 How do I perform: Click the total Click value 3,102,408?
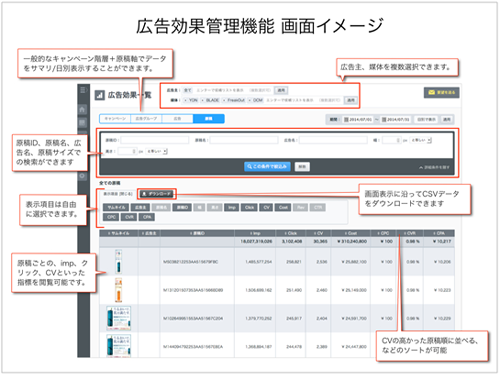[292, 241]
